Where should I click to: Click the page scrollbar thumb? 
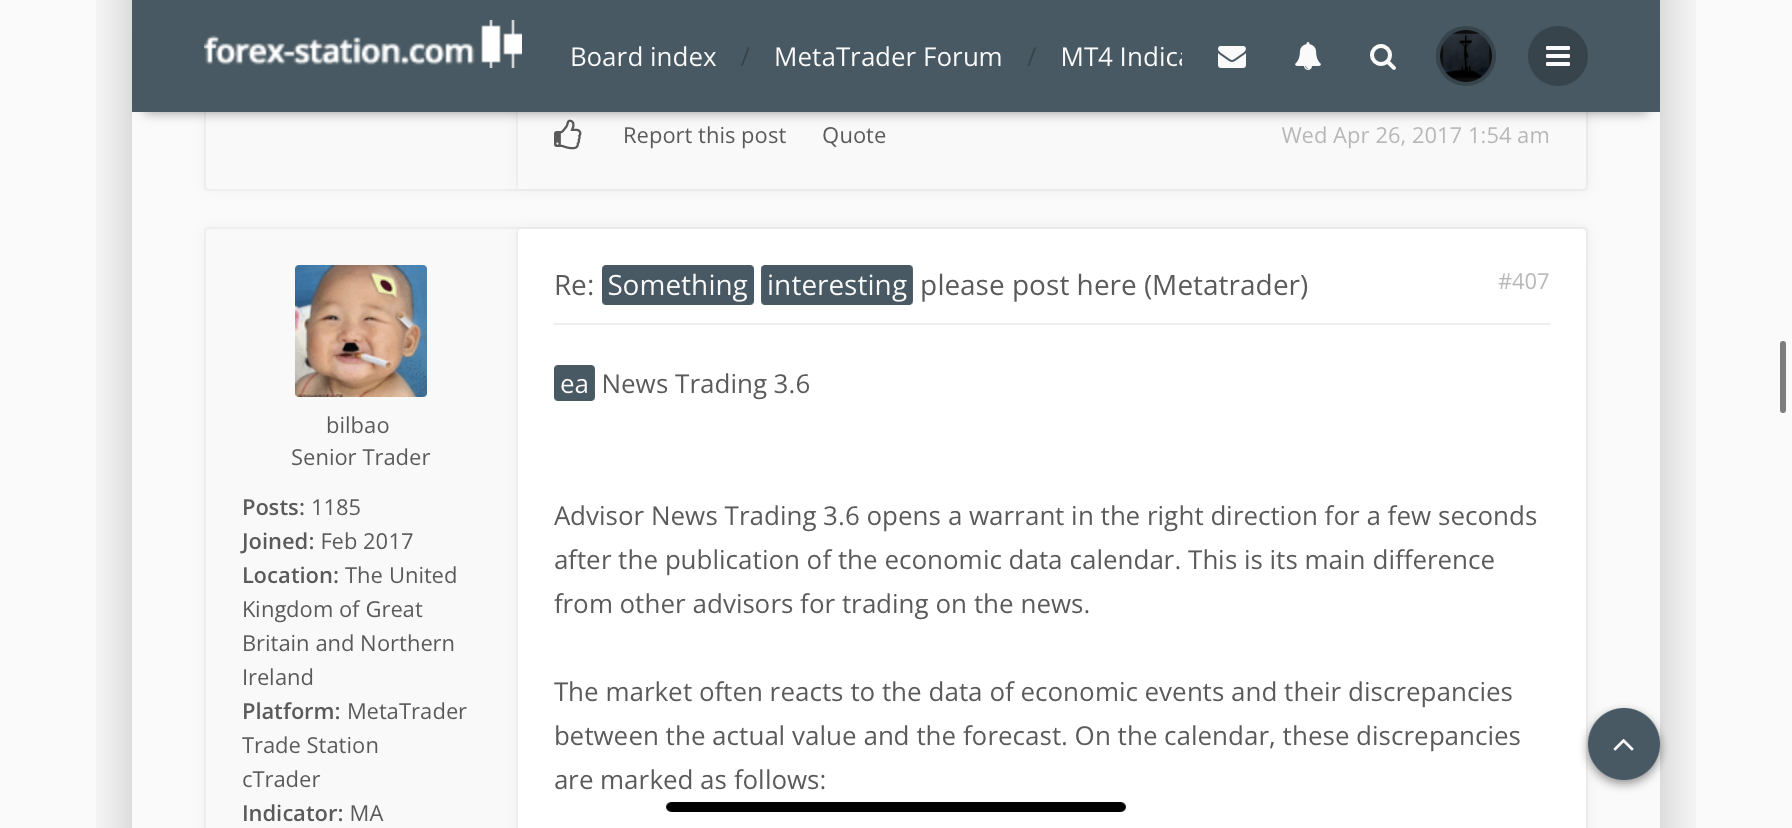[x=1782, y=376]
